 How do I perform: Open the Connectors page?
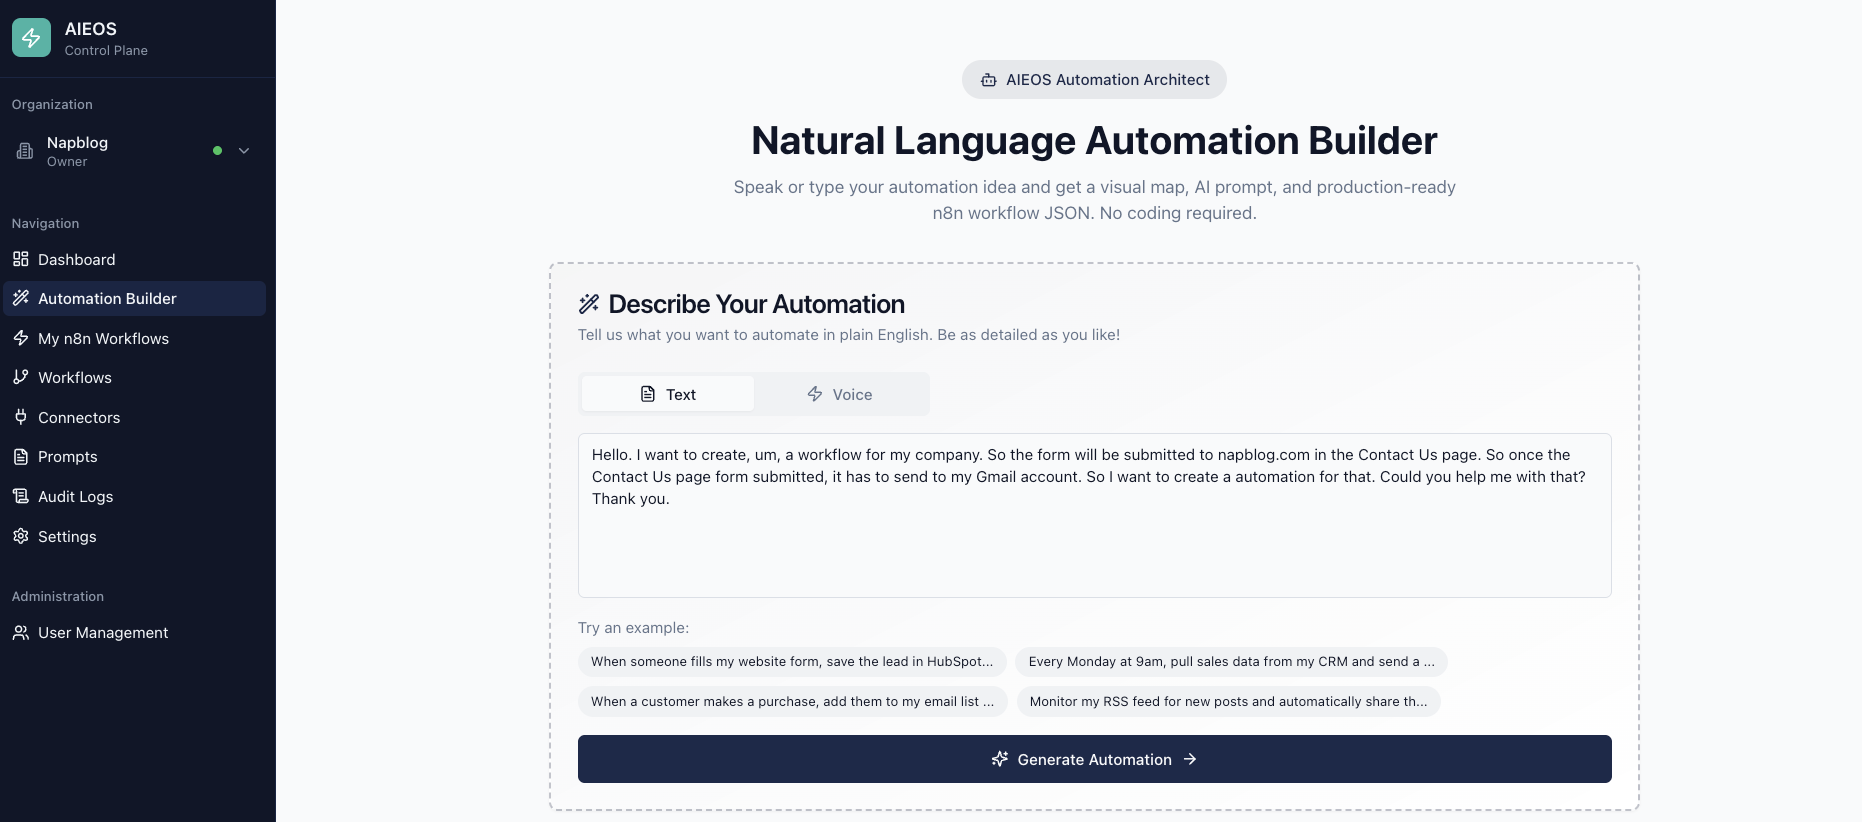[x=135, y=417]
